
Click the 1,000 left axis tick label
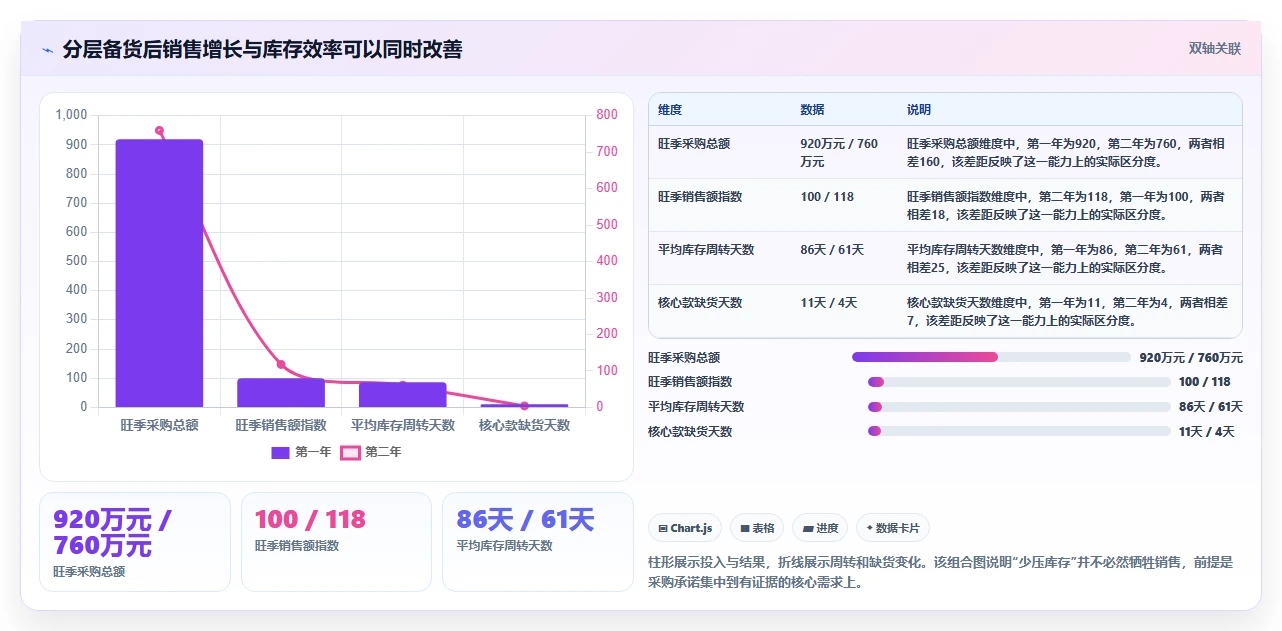tap(71, 115)
